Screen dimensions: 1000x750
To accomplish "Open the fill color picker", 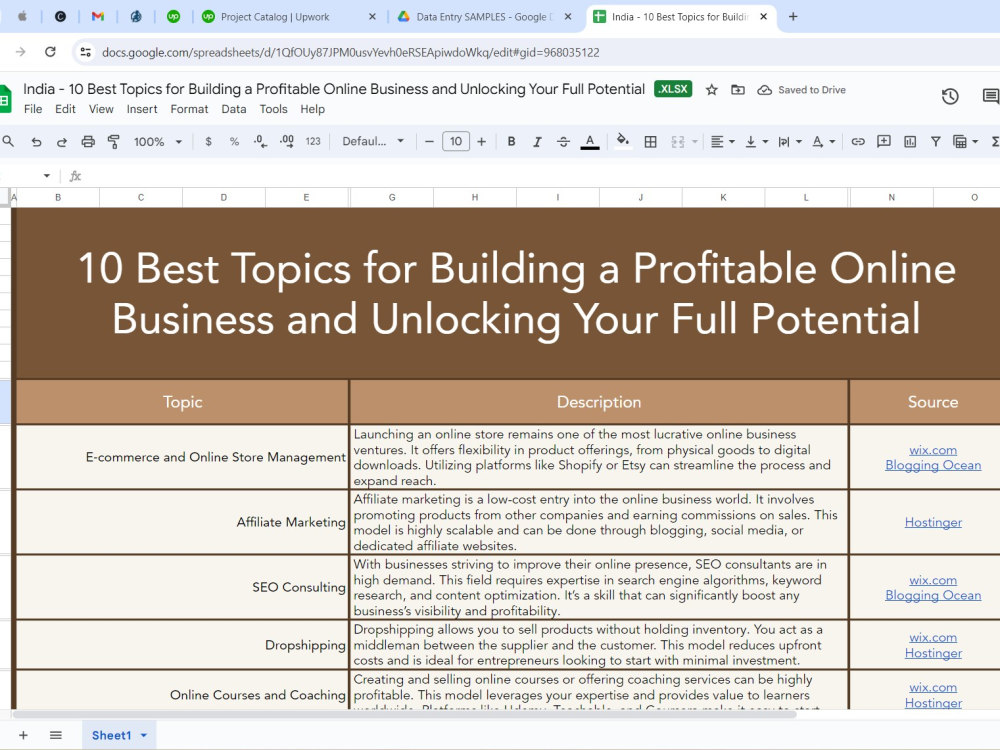I will [x=623, y=140].
